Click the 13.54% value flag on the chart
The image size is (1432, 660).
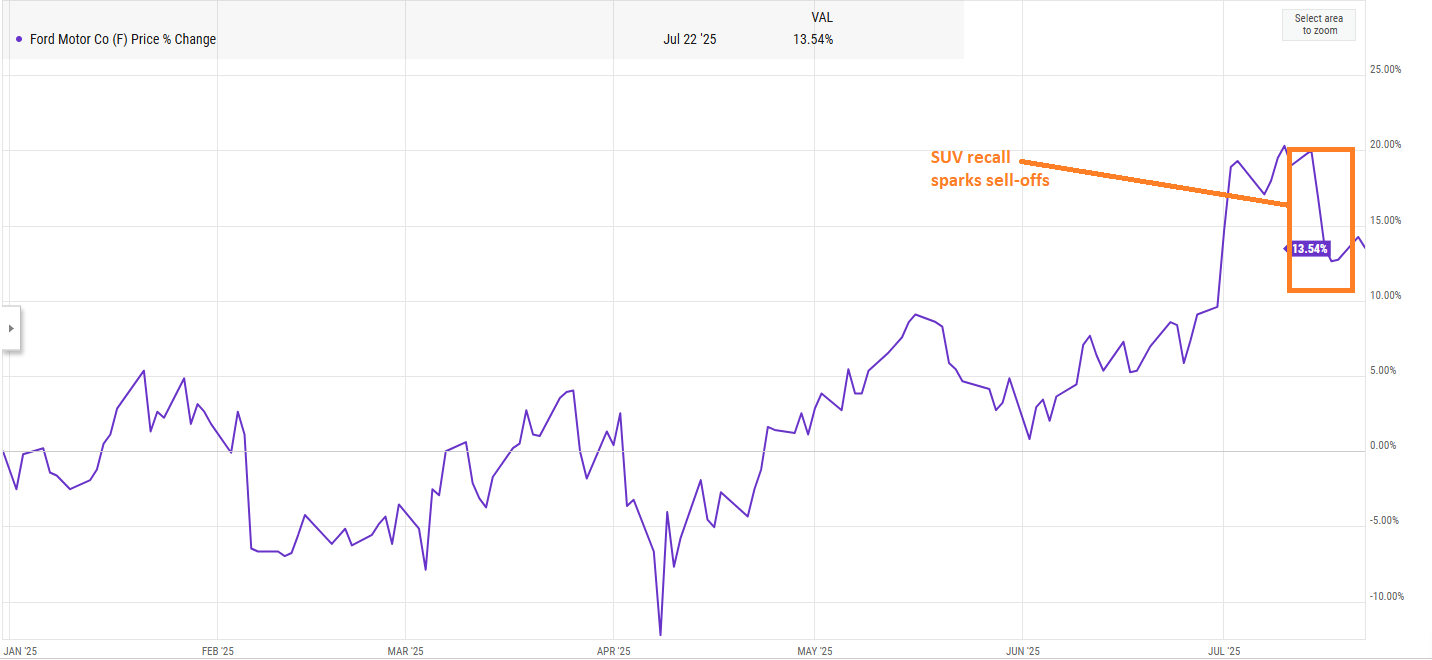click(1308, 248)
